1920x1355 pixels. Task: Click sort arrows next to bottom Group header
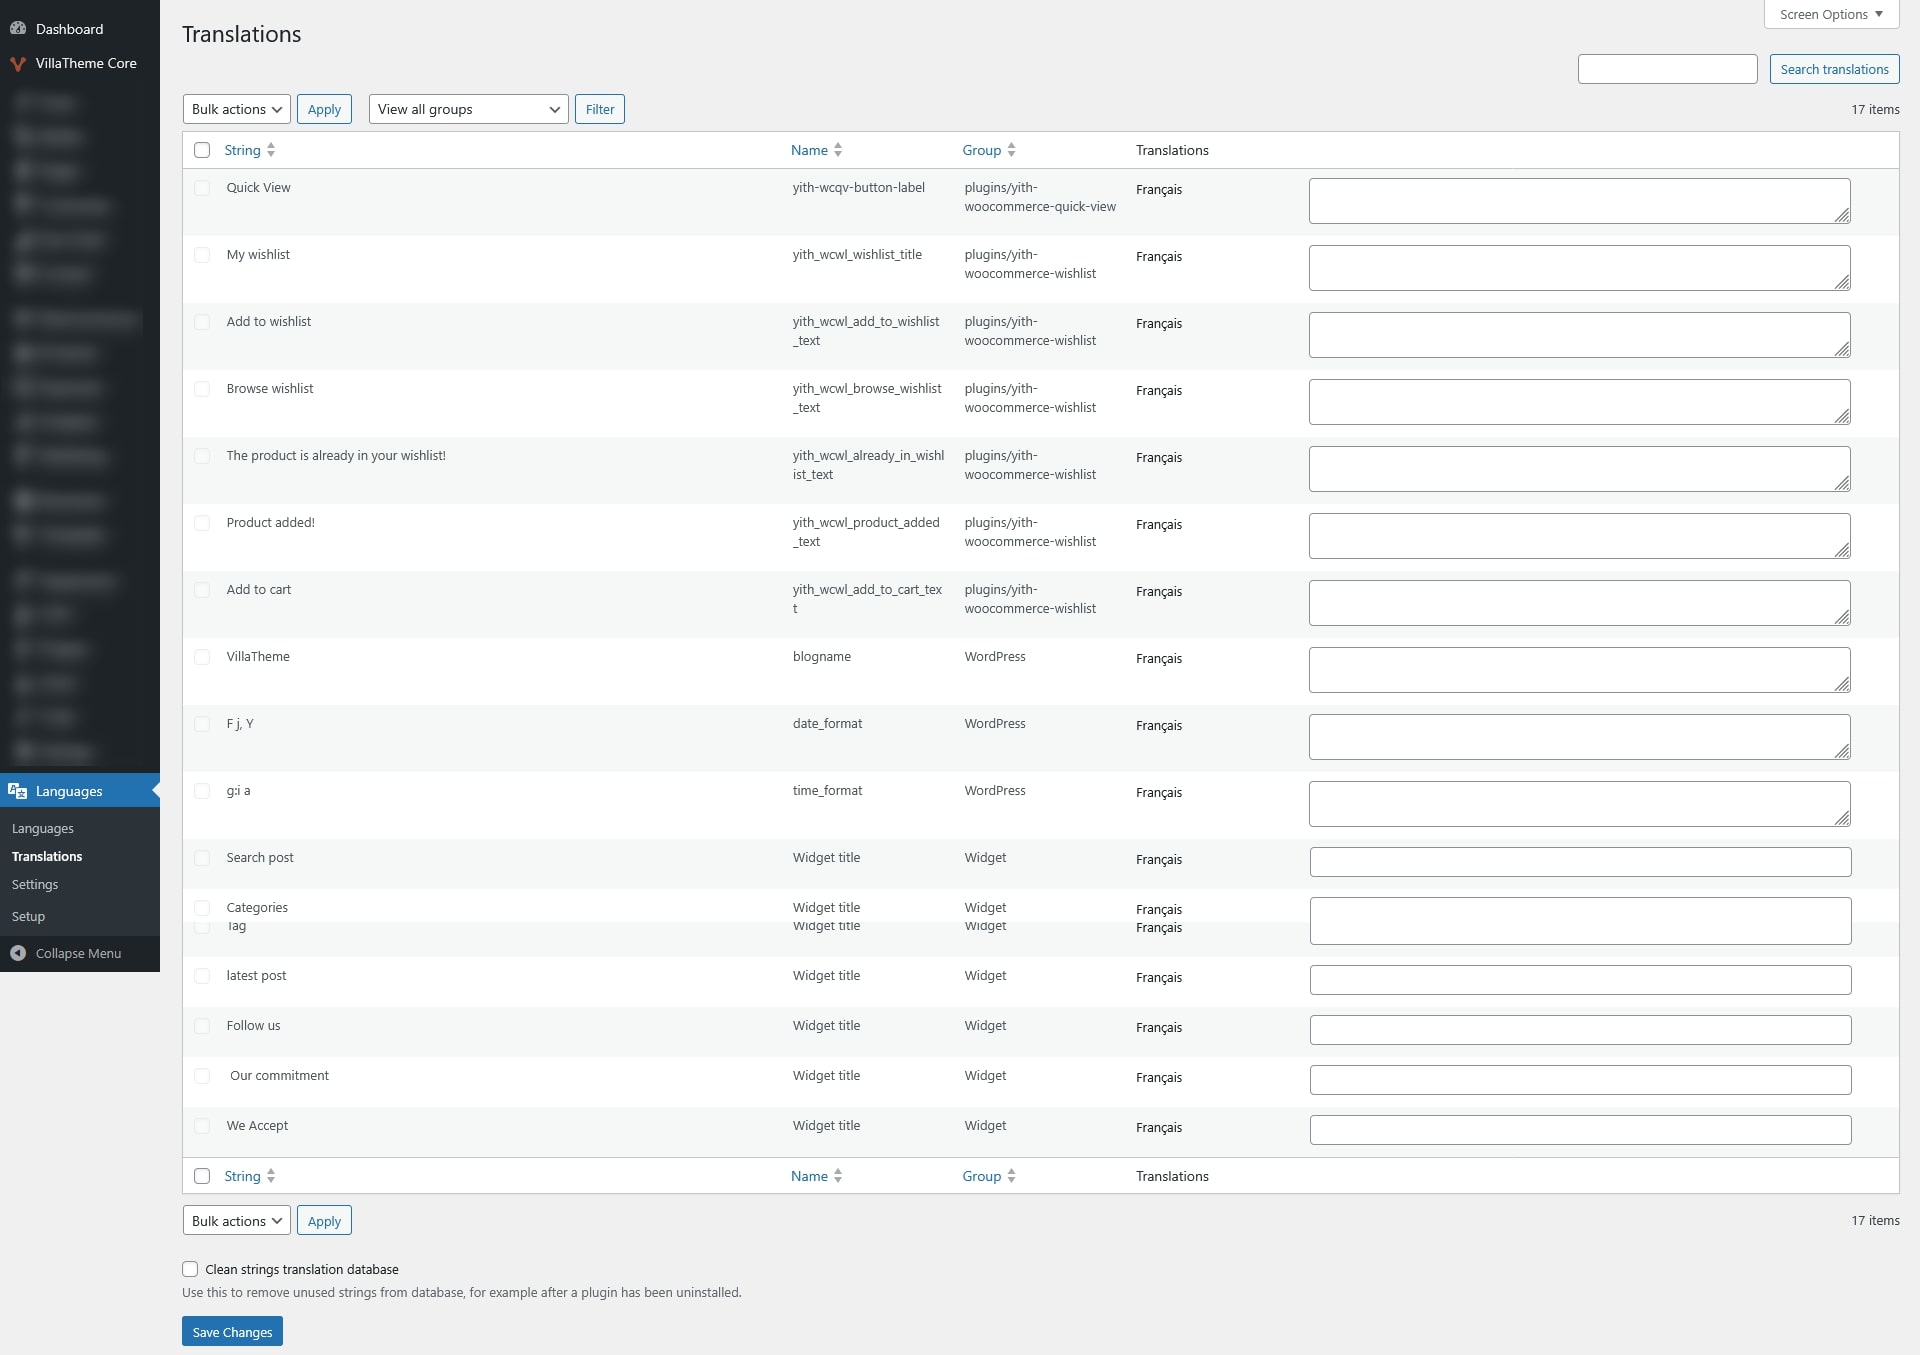tap(1012, 1176)
